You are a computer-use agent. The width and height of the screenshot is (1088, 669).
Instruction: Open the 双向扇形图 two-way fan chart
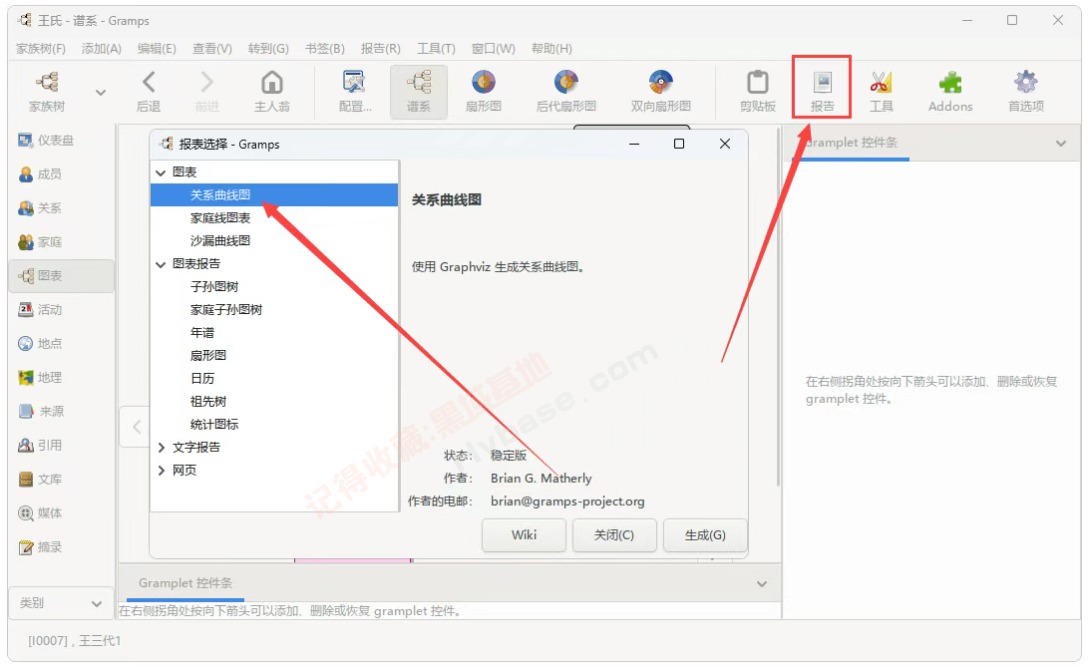[661, 91]
